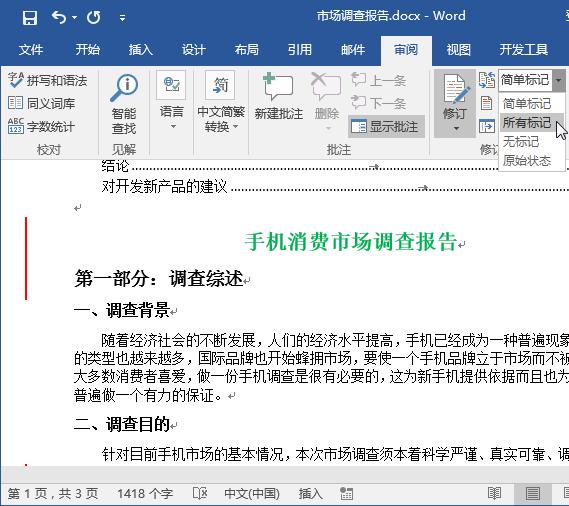569x506 pixels.
Task: Switch to the 布局 tab
Action: (246, 49)
